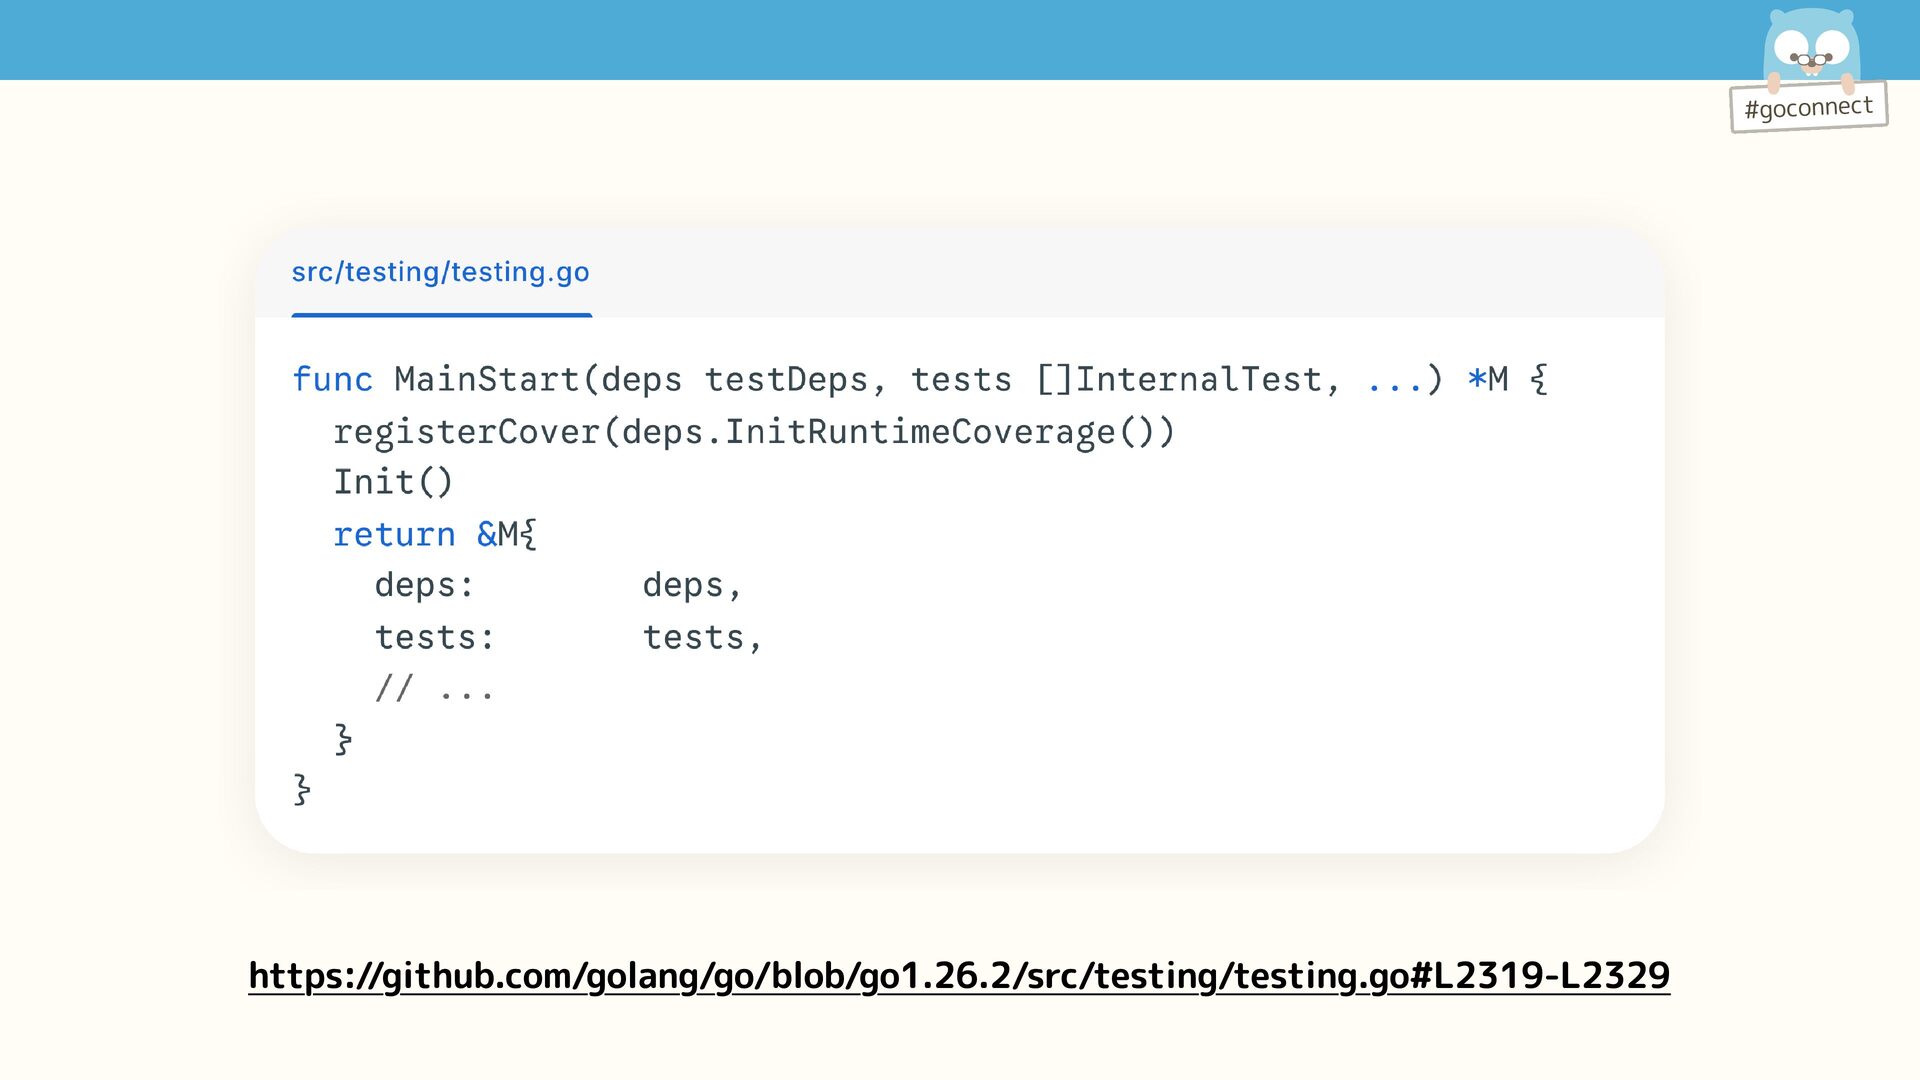Click the "// ..." comment line
Viewport: 1920px width, 1080px height.
pyautogui.click(x=434, y=689)
